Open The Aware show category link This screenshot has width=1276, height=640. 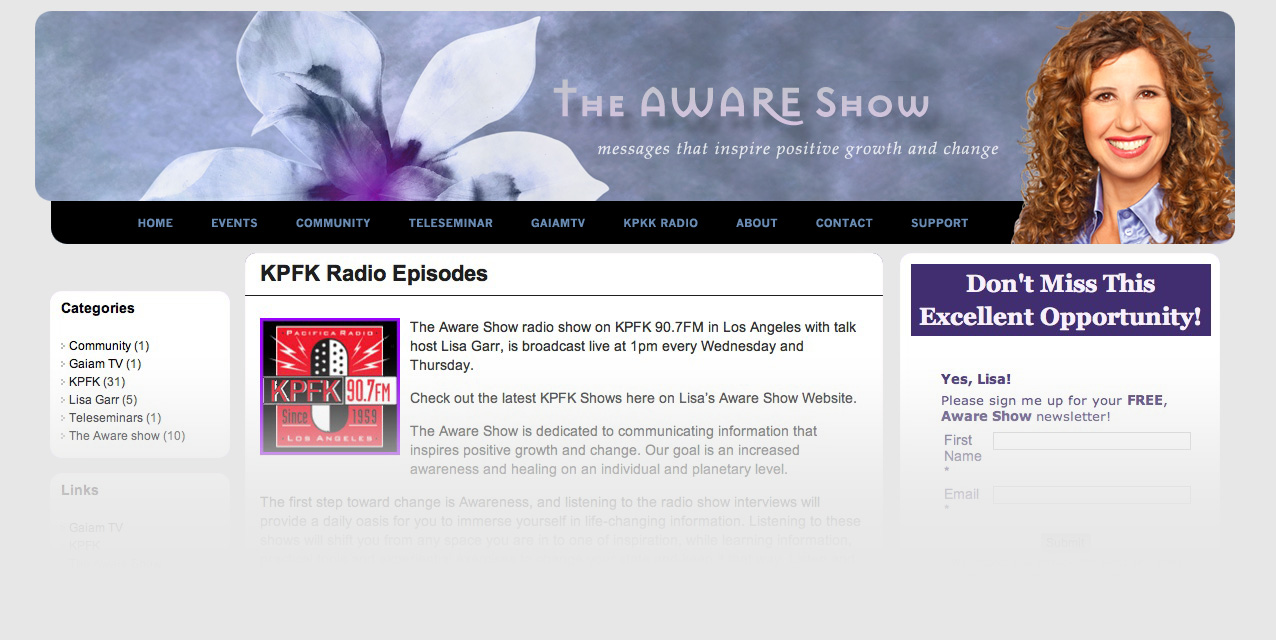[114, 436]
